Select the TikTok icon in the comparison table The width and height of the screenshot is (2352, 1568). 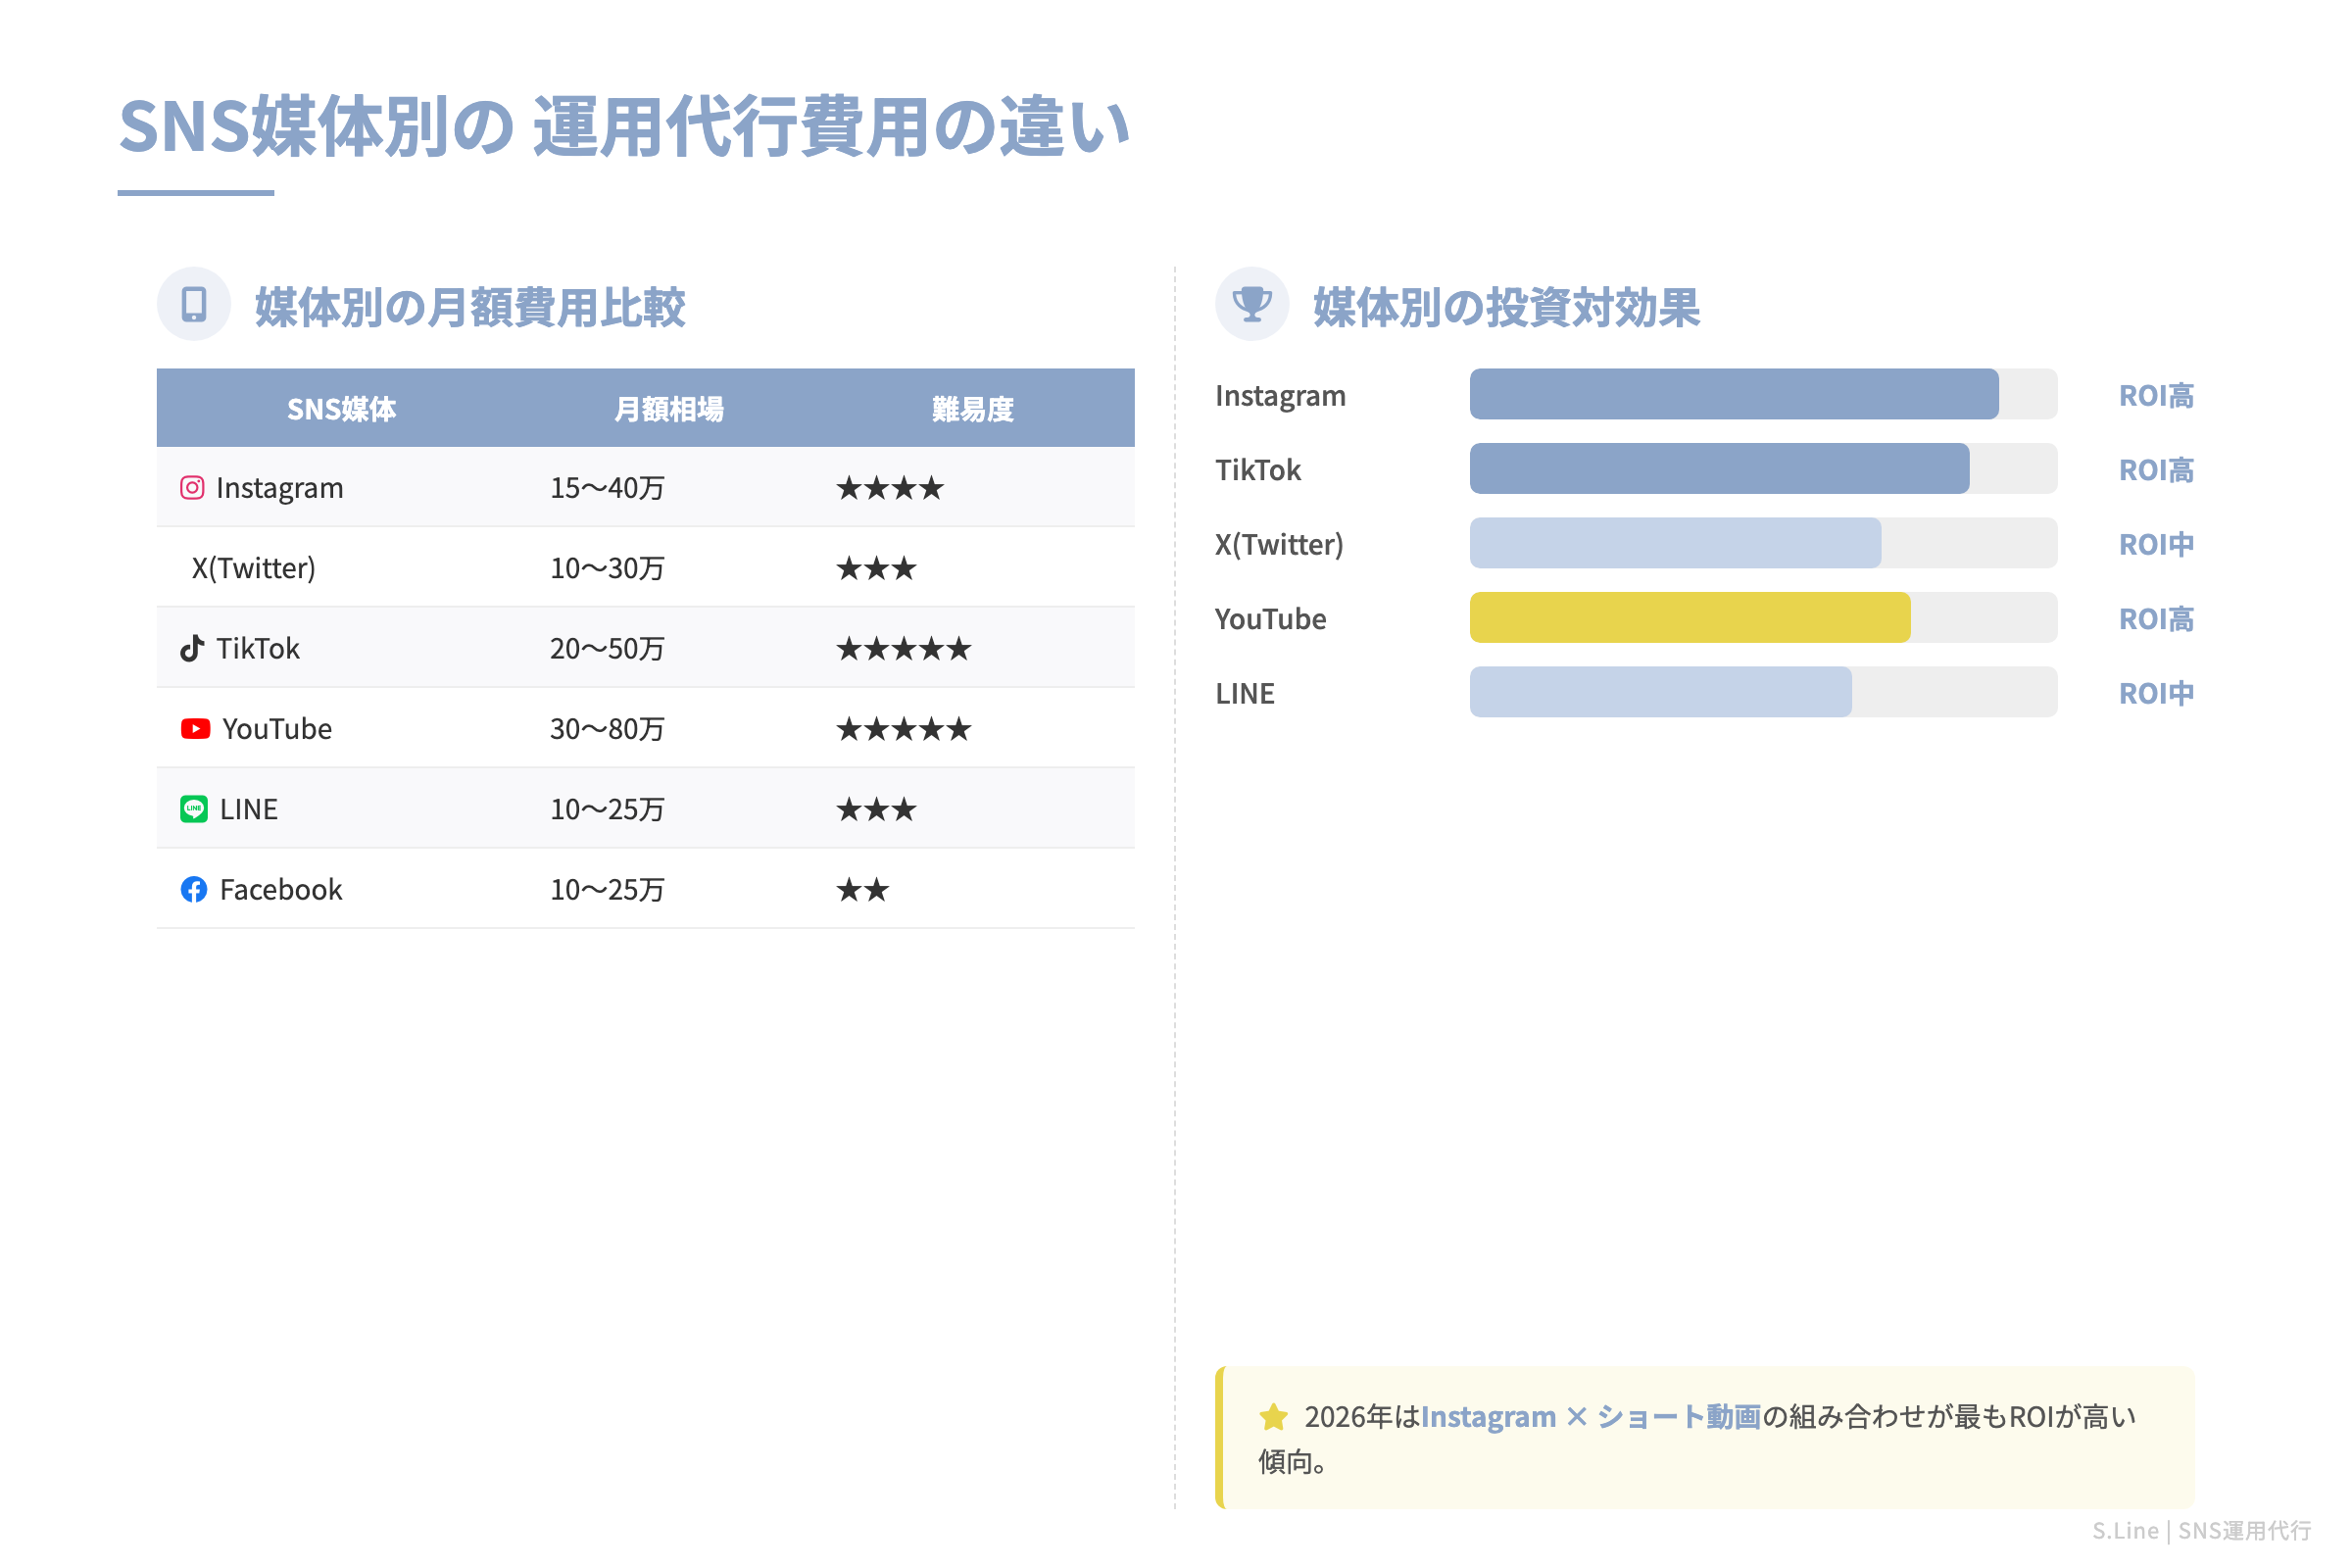click(x=194, y=648)
